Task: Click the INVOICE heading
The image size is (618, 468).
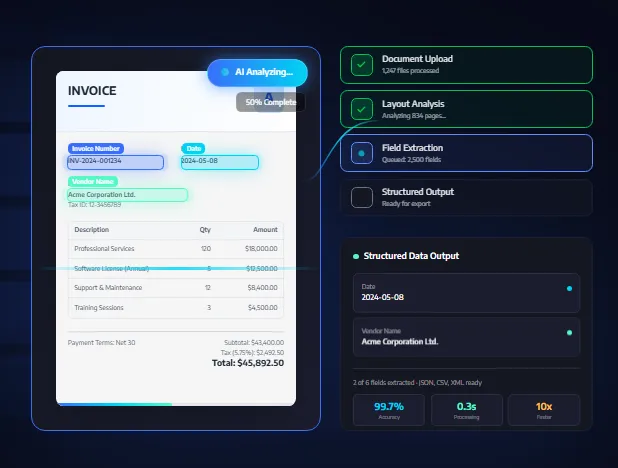Action: (x=92, y=91)
